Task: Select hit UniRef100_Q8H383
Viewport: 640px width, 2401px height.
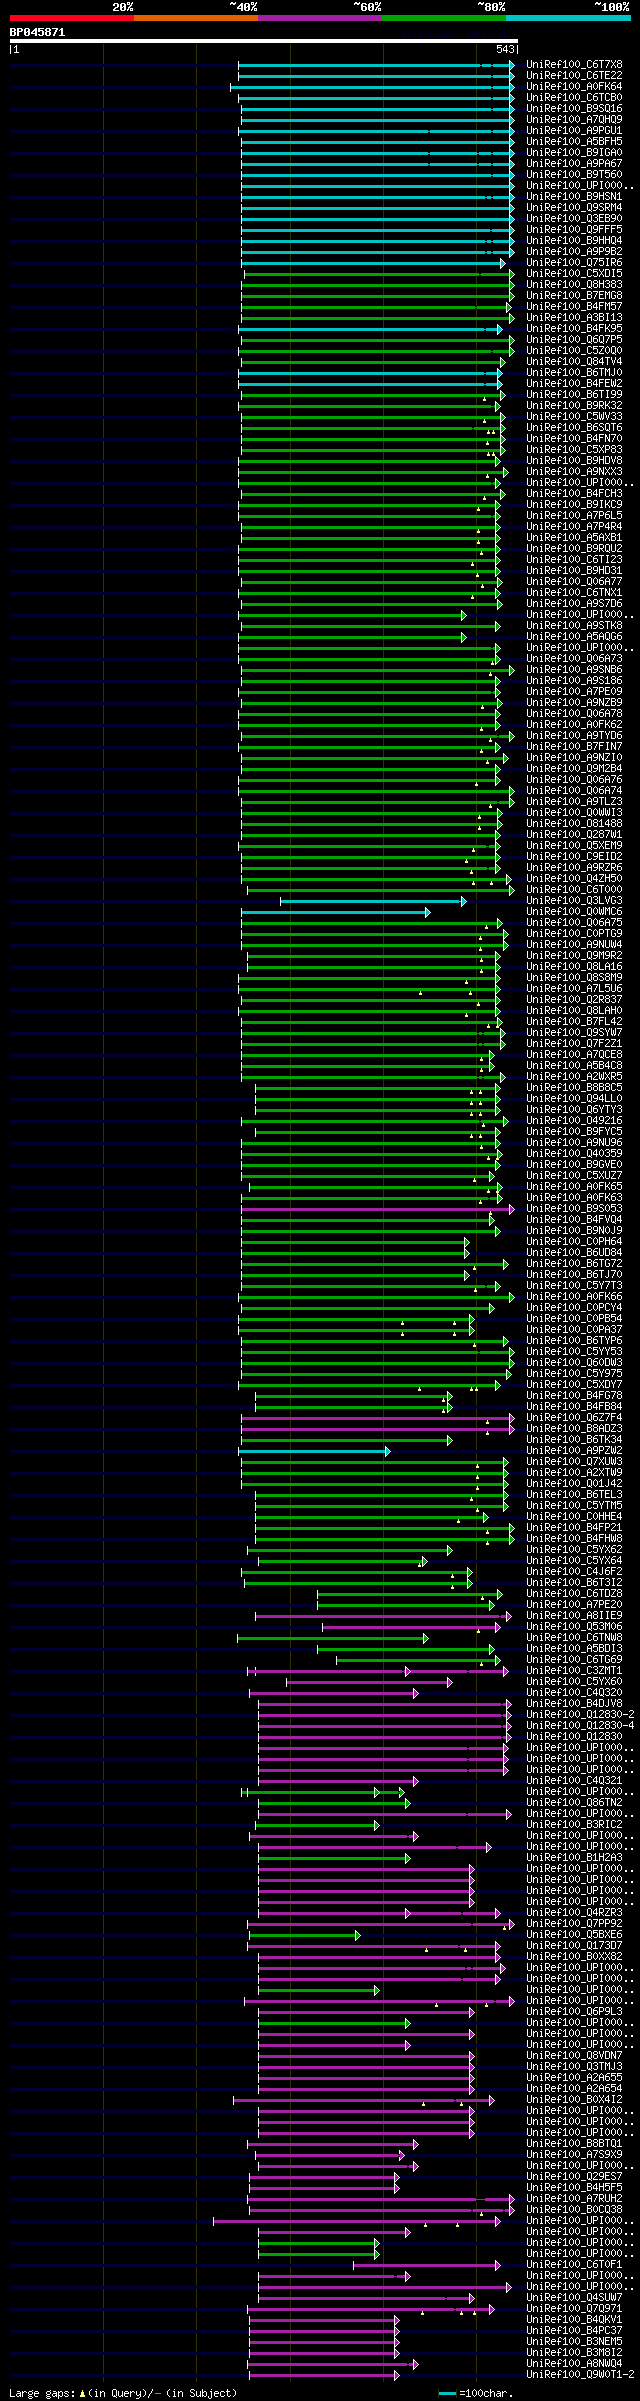Action: coord(574,284)
